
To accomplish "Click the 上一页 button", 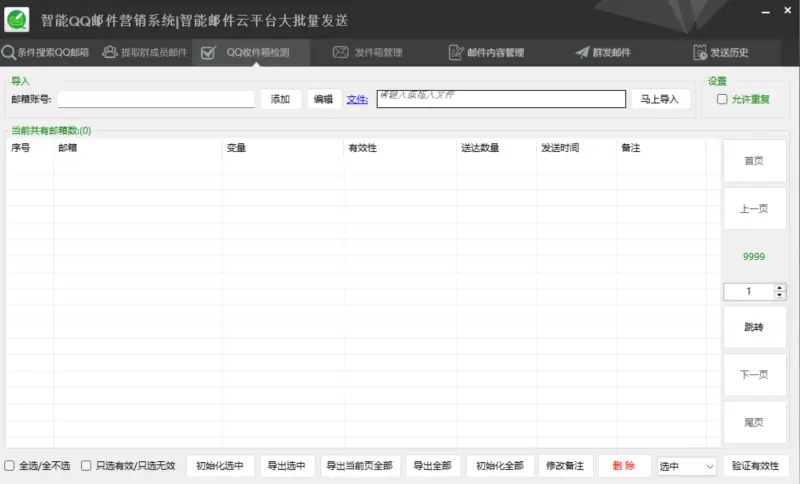I will (x=754, y=209).
